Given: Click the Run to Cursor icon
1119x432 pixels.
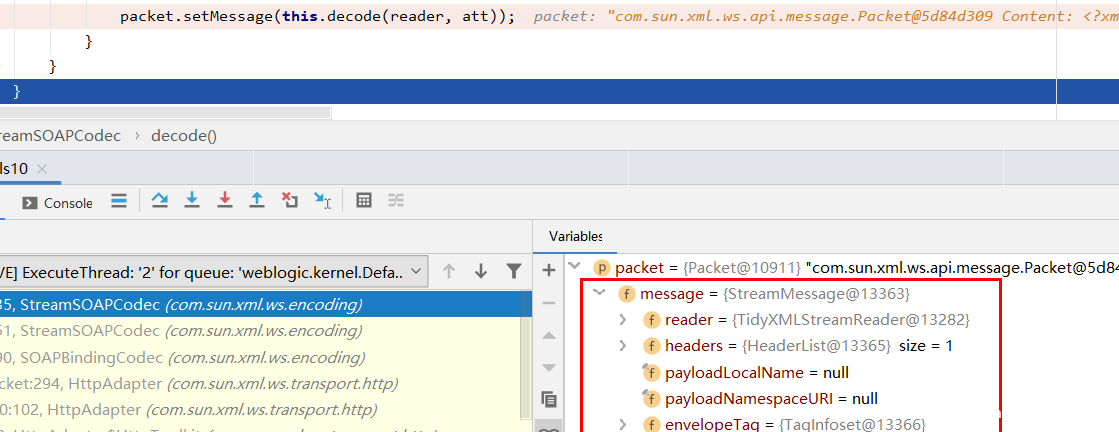Looking at the screenshot, I should (x=322, y=200).
